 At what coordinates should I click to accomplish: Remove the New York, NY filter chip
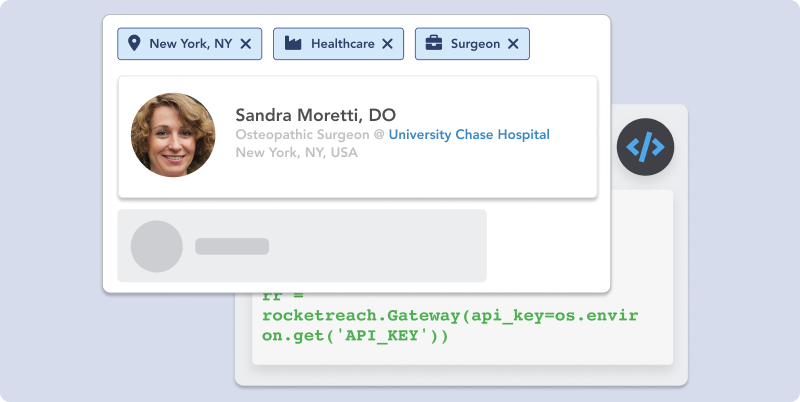[x=246, y=44]
